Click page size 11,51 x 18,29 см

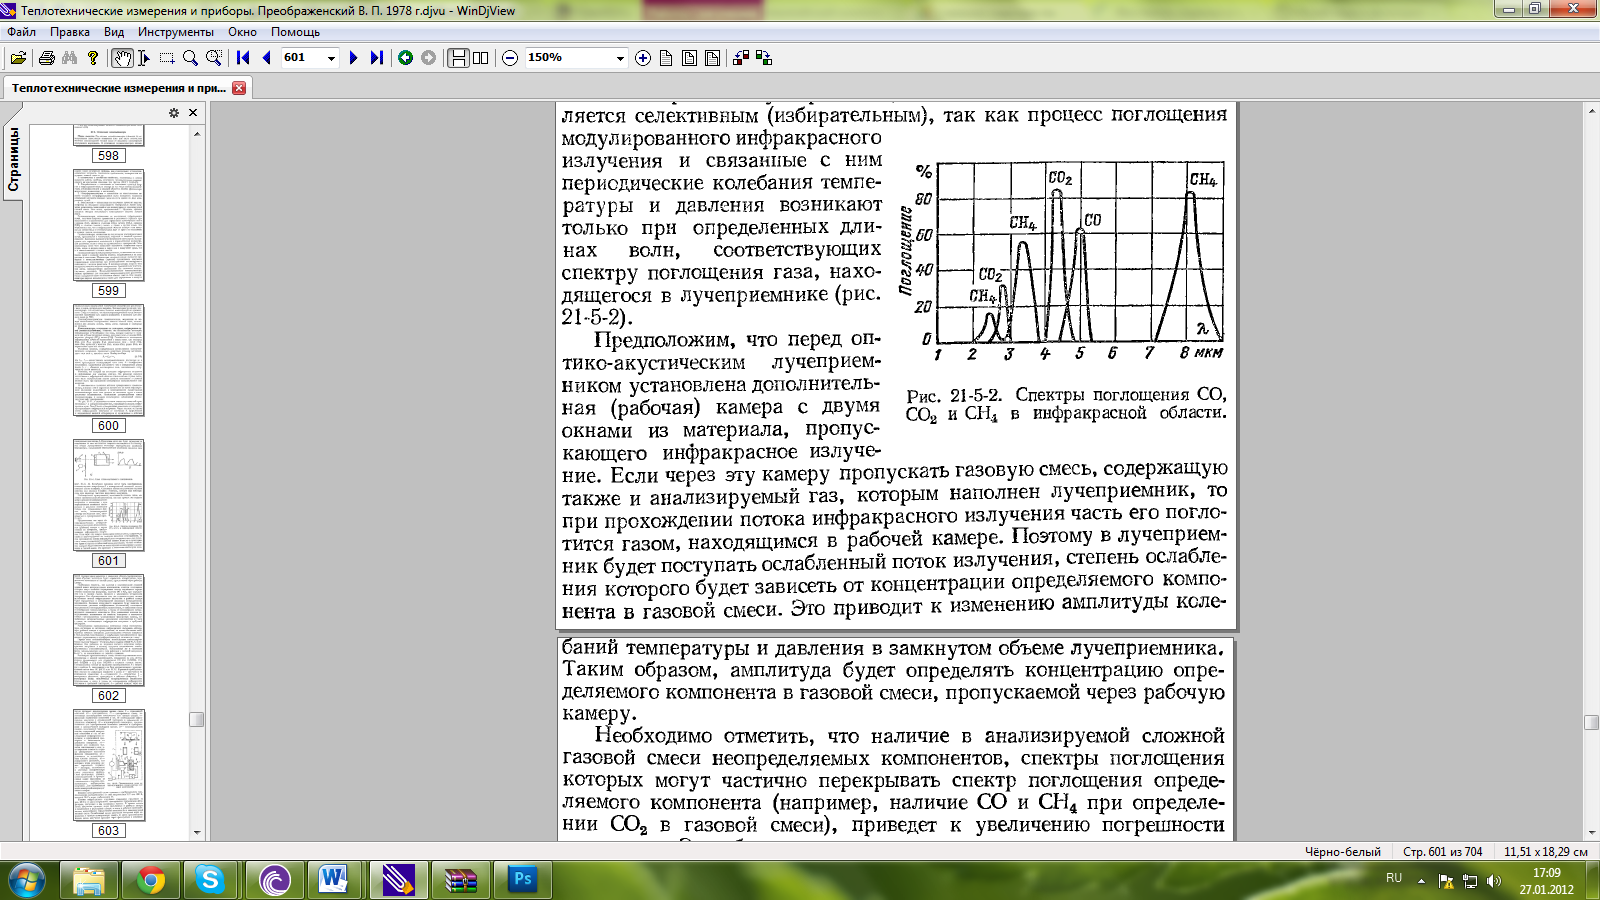coord(1546,852)
